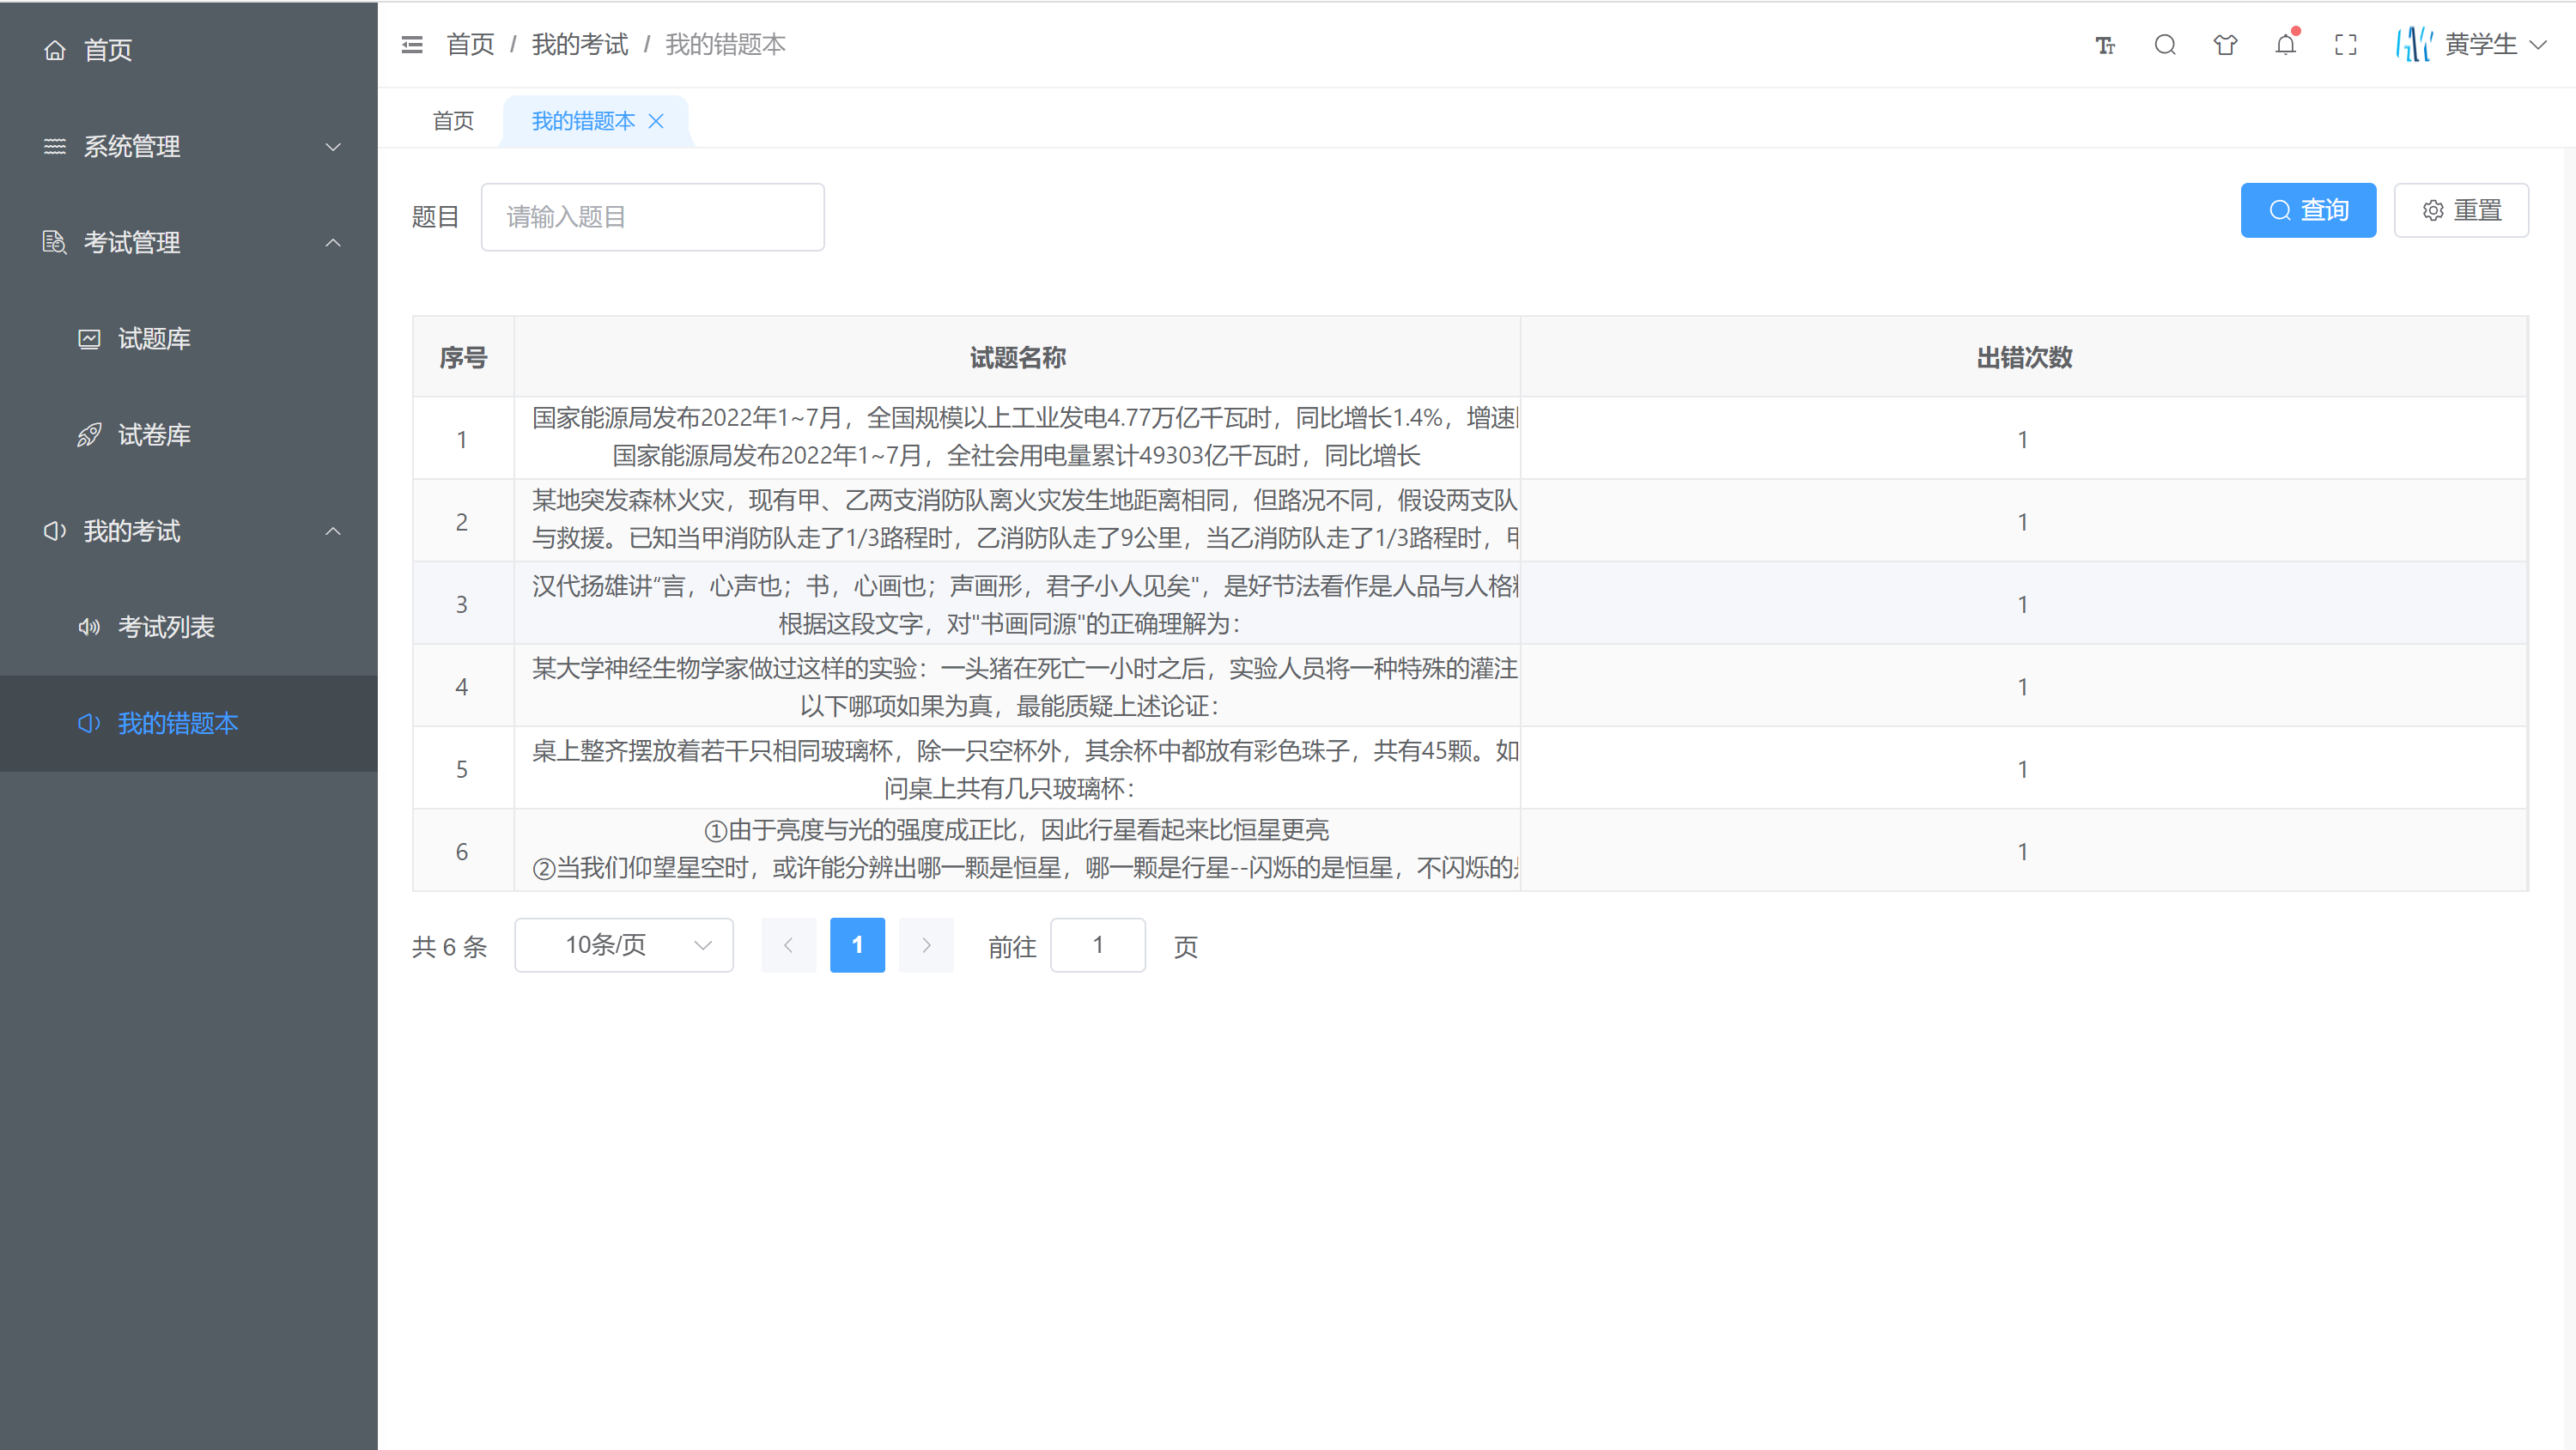Screen dimensions: 2576x1450
Task: Select row 1 国家能源局 question text
Action: pos(1017,437)
